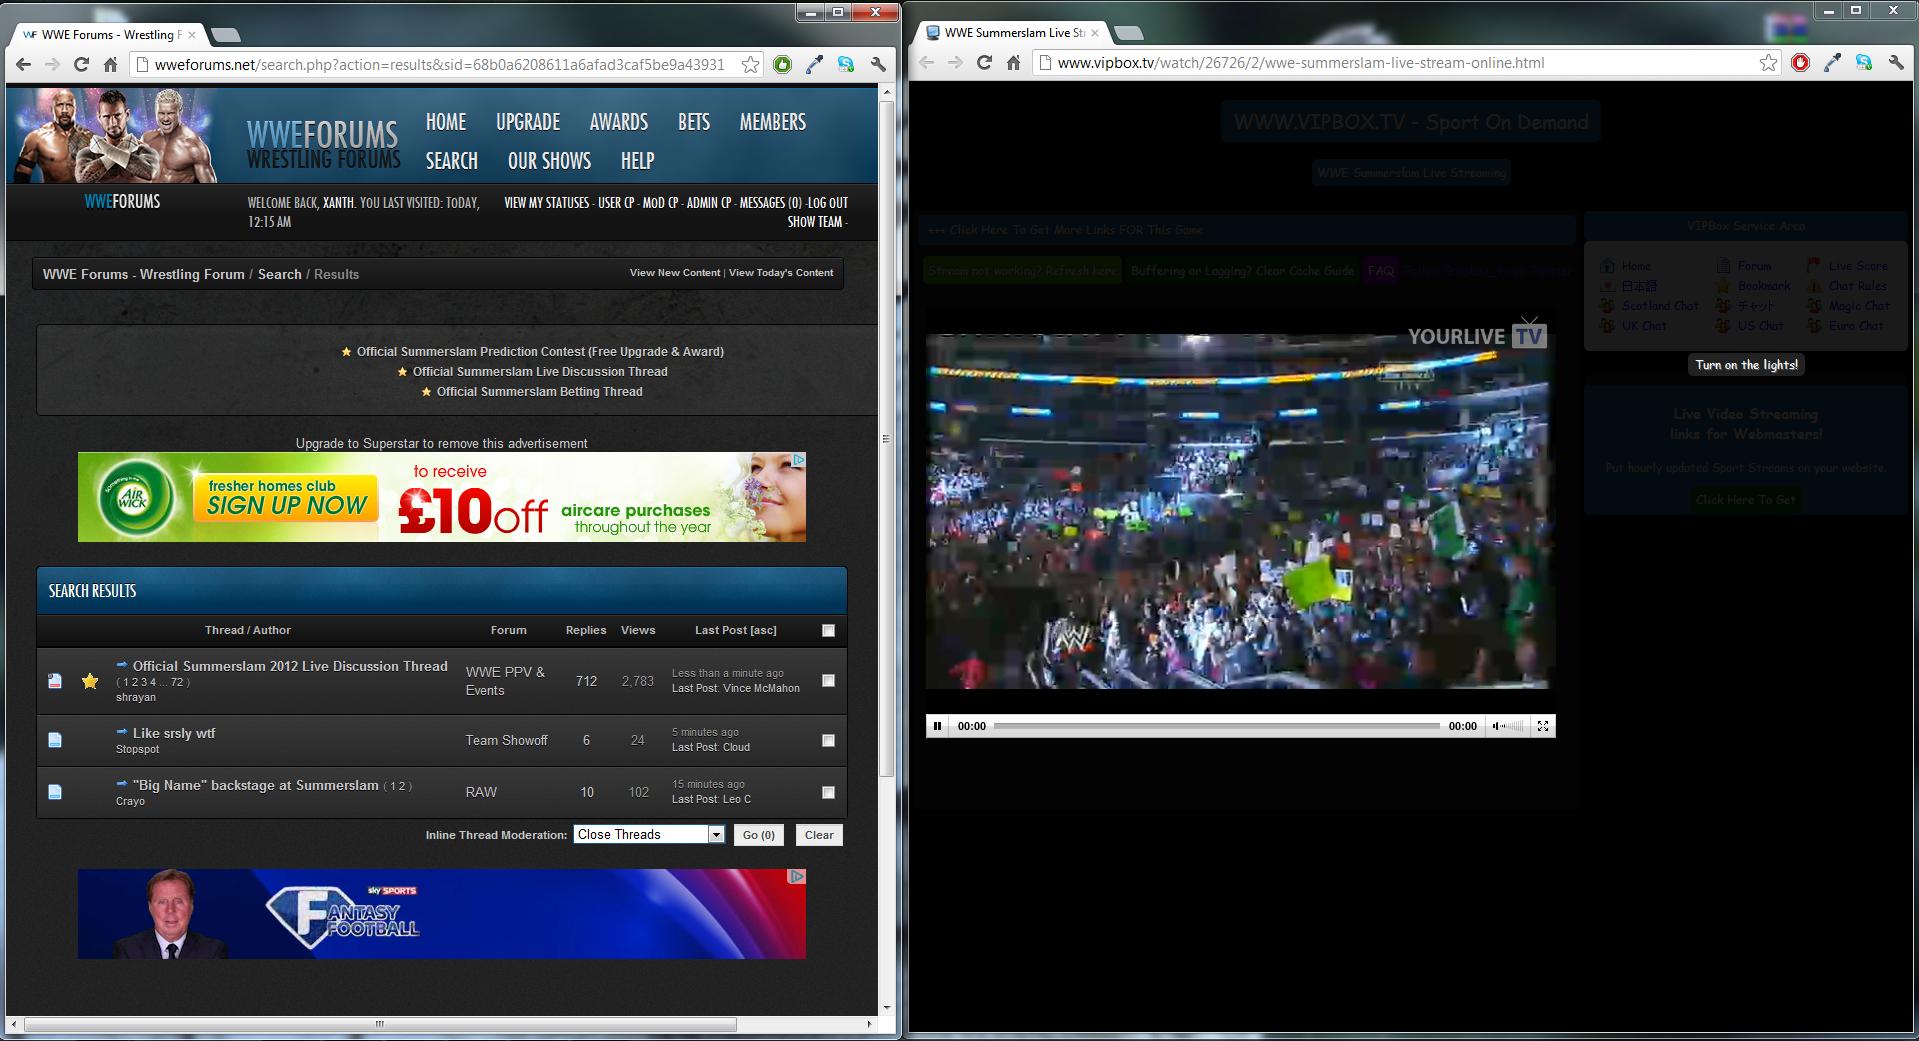Open the wrench menu in WWE Forums browser

pyautogui.click(x=878, y=64)
